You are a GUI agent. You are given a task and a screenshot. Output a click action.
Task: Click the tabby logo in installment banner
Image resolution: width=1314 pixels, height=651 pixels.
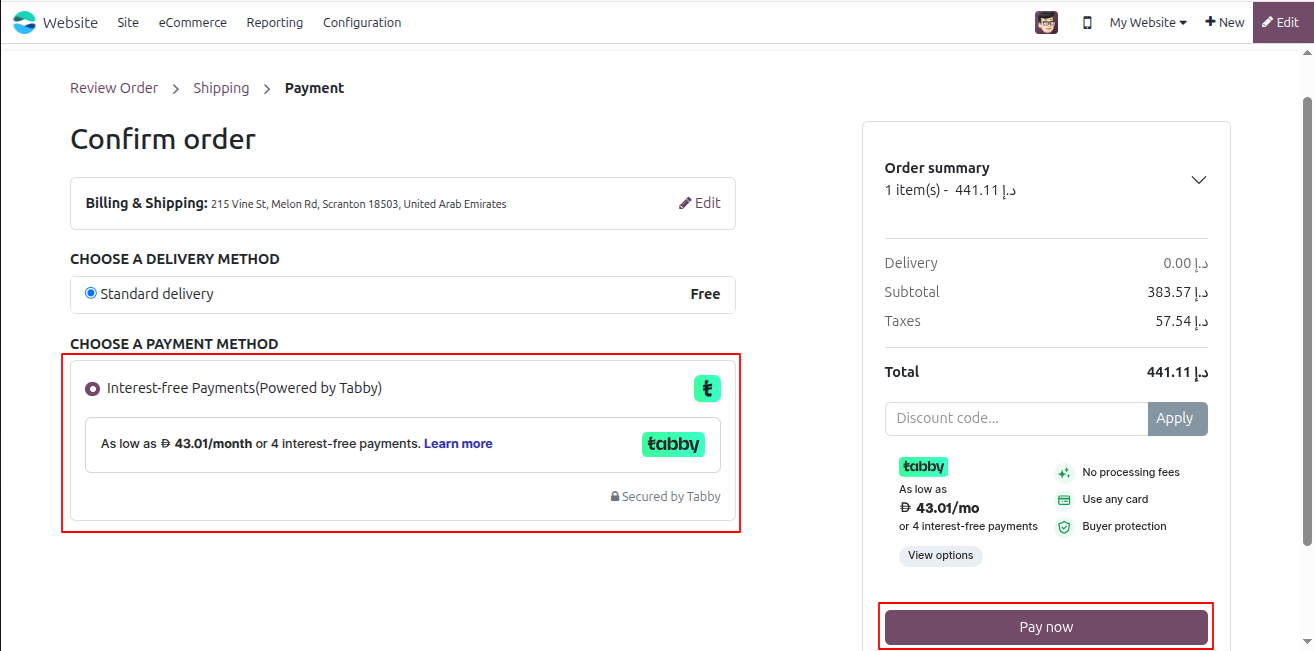tap(673, 444)
